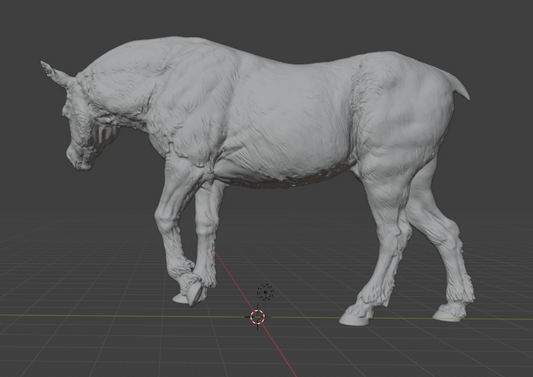Select the dashed point light object
Screen dimensions: 533x377
tap(265, 292)
